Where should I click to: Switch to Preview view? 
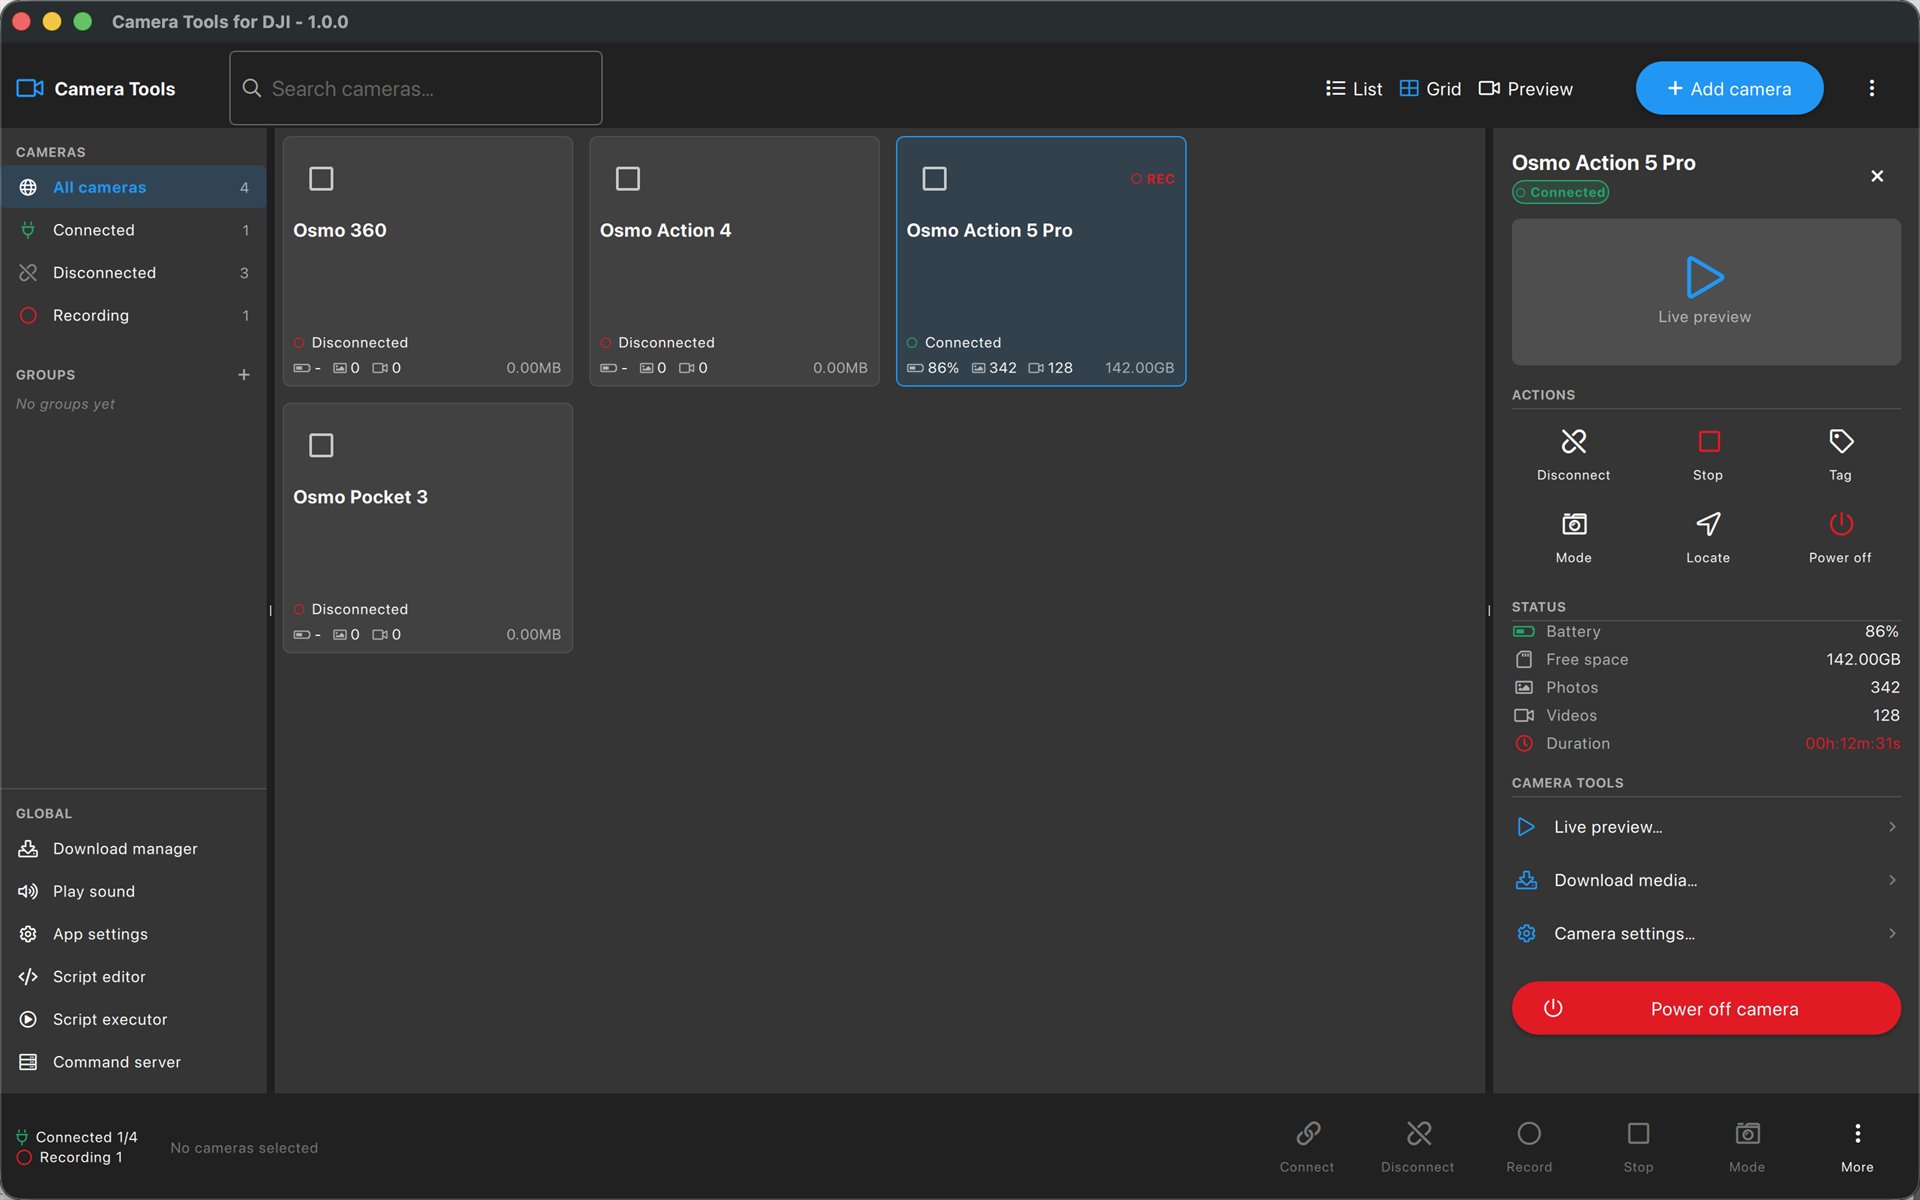pyautogui.click(x=1525, y=89)
